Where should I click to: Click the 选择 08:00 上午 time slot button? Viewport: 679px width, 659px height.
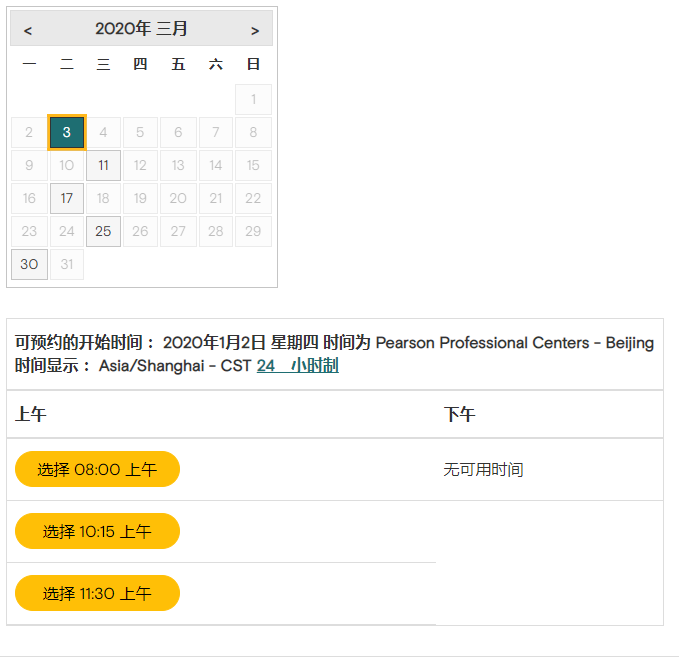tap(97, 469)
